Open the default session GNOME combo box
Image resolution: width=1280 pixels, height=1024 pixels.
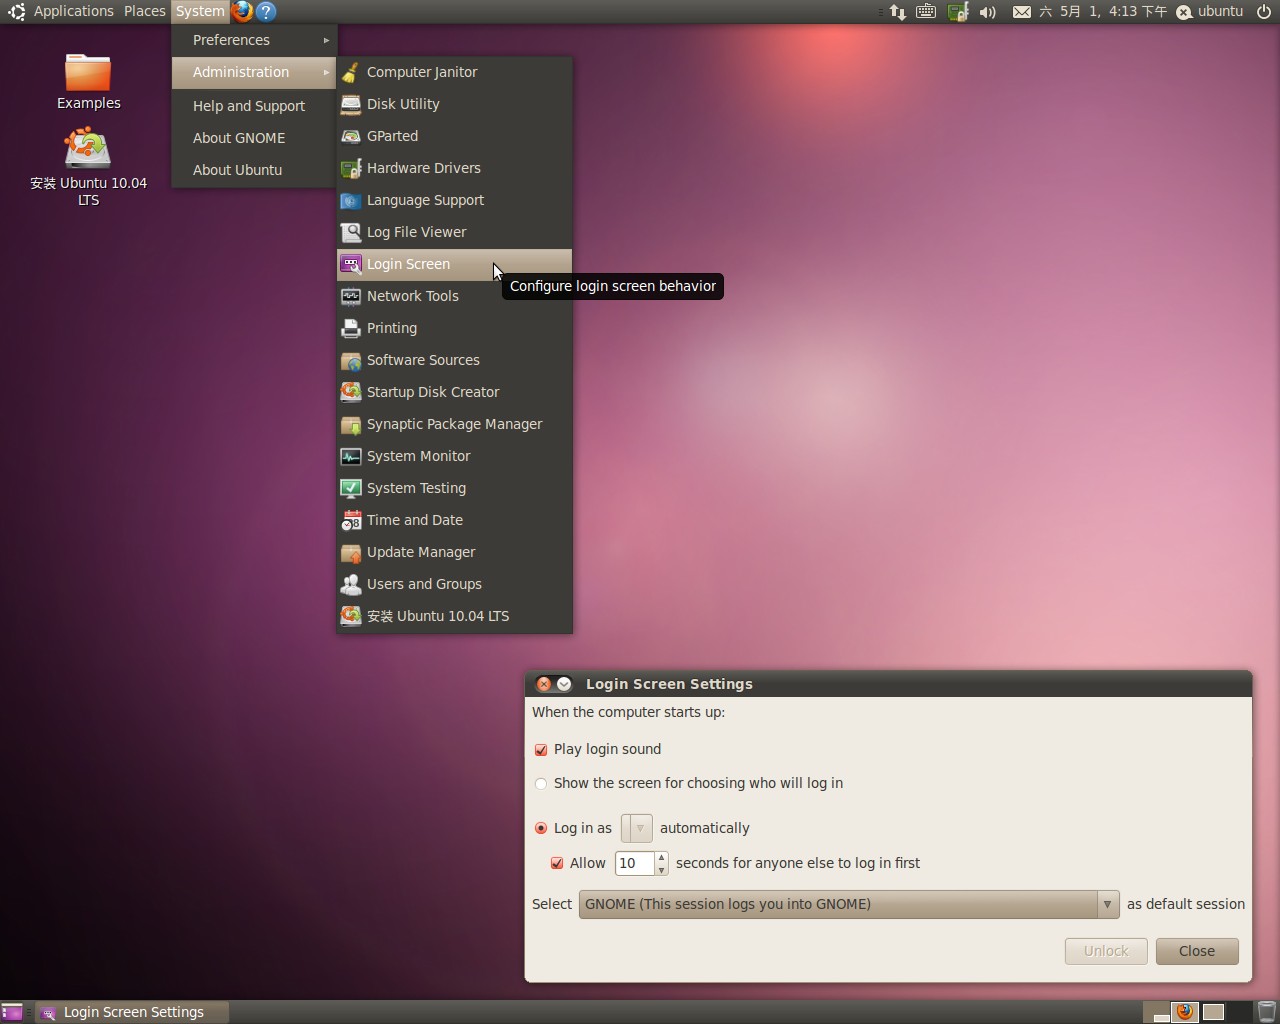coord(848,904)
